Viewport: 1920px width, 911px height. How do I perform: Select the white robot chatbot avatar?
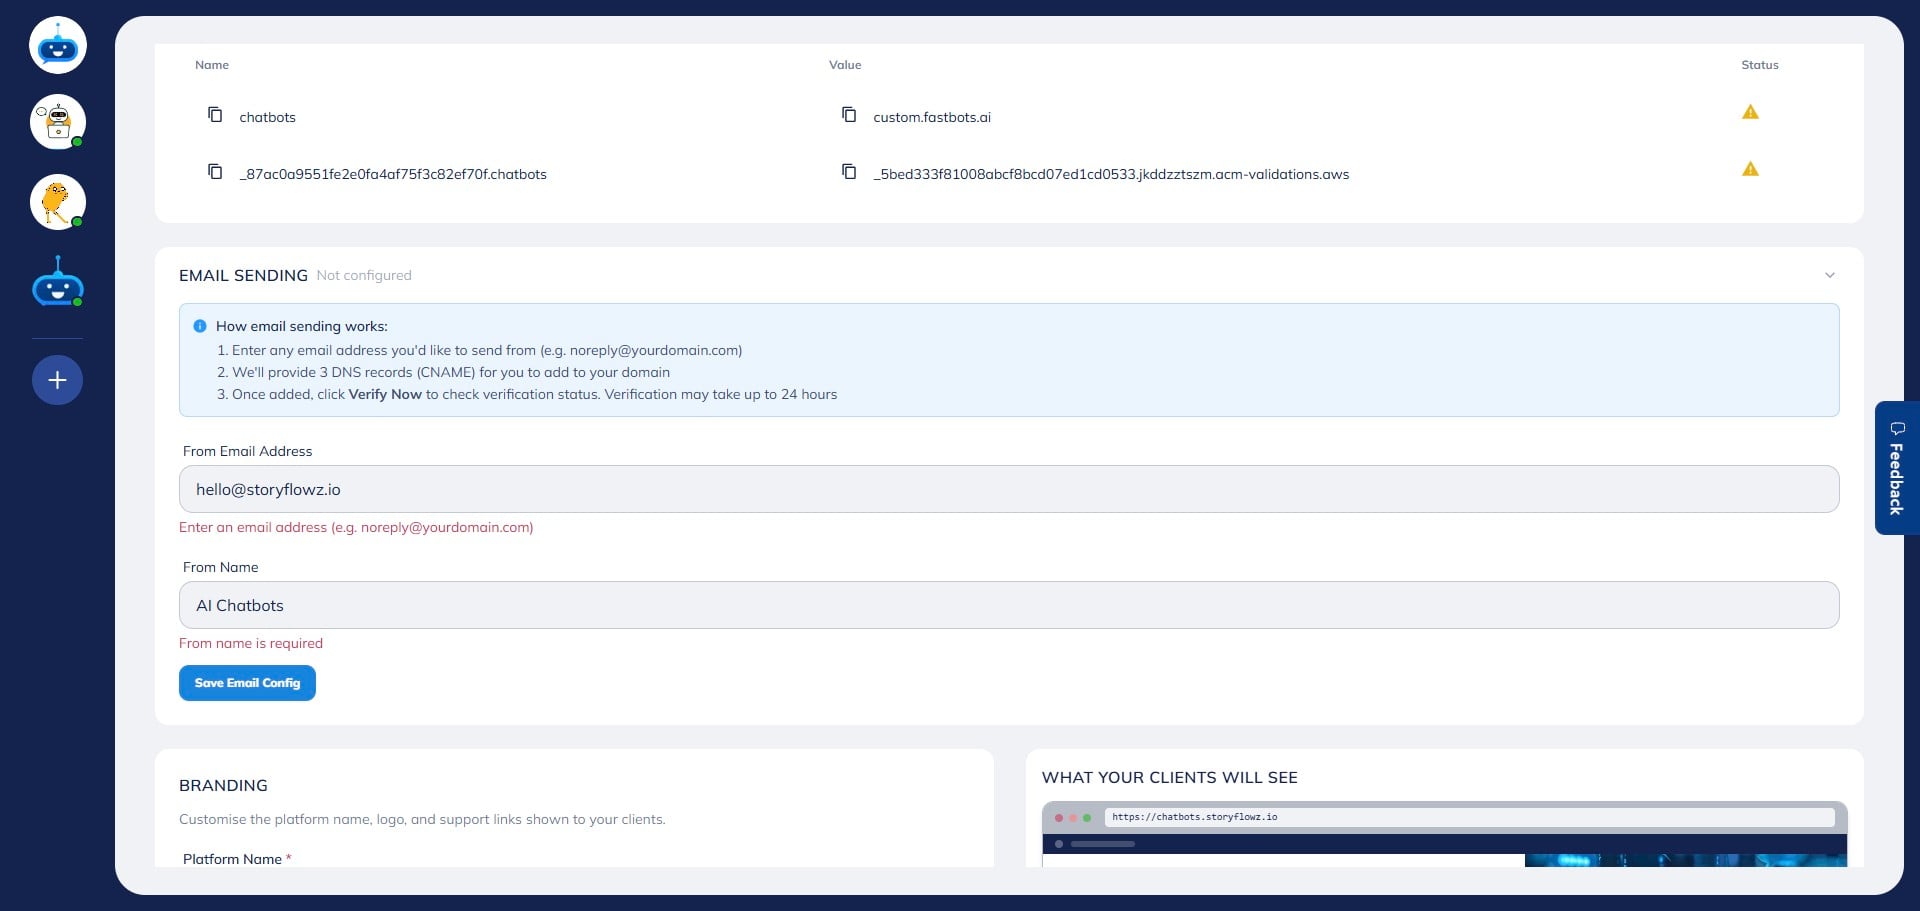[57, 122]
